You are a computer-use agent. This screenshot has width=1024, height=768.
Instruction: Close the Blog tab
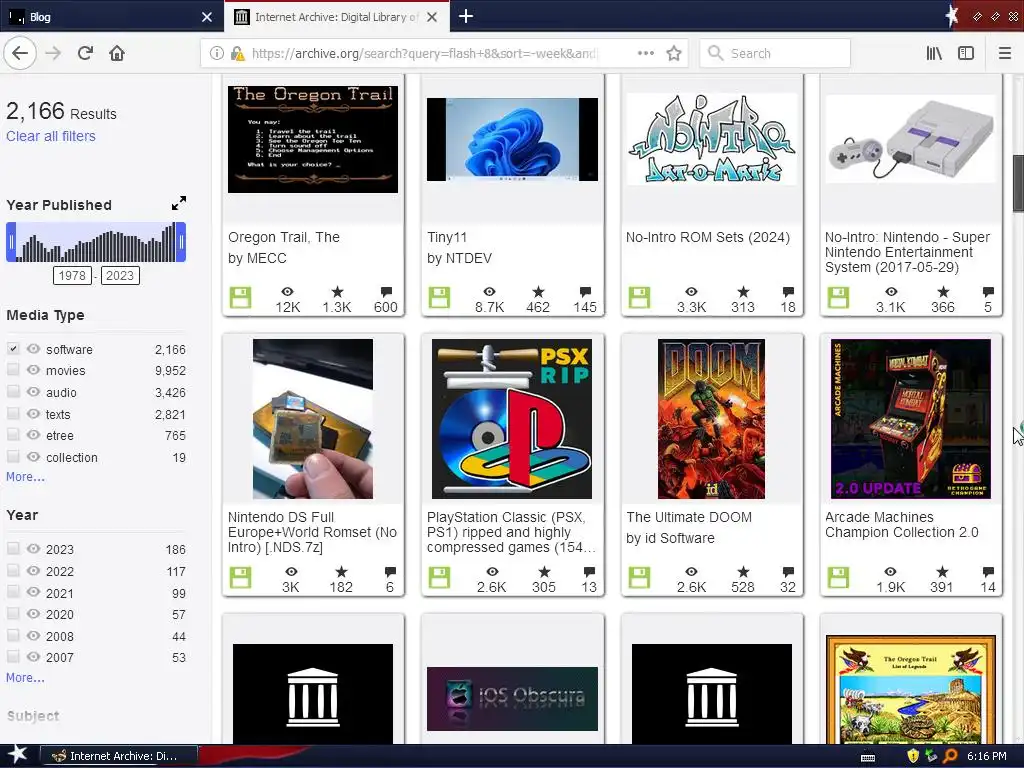click(206, 17)
